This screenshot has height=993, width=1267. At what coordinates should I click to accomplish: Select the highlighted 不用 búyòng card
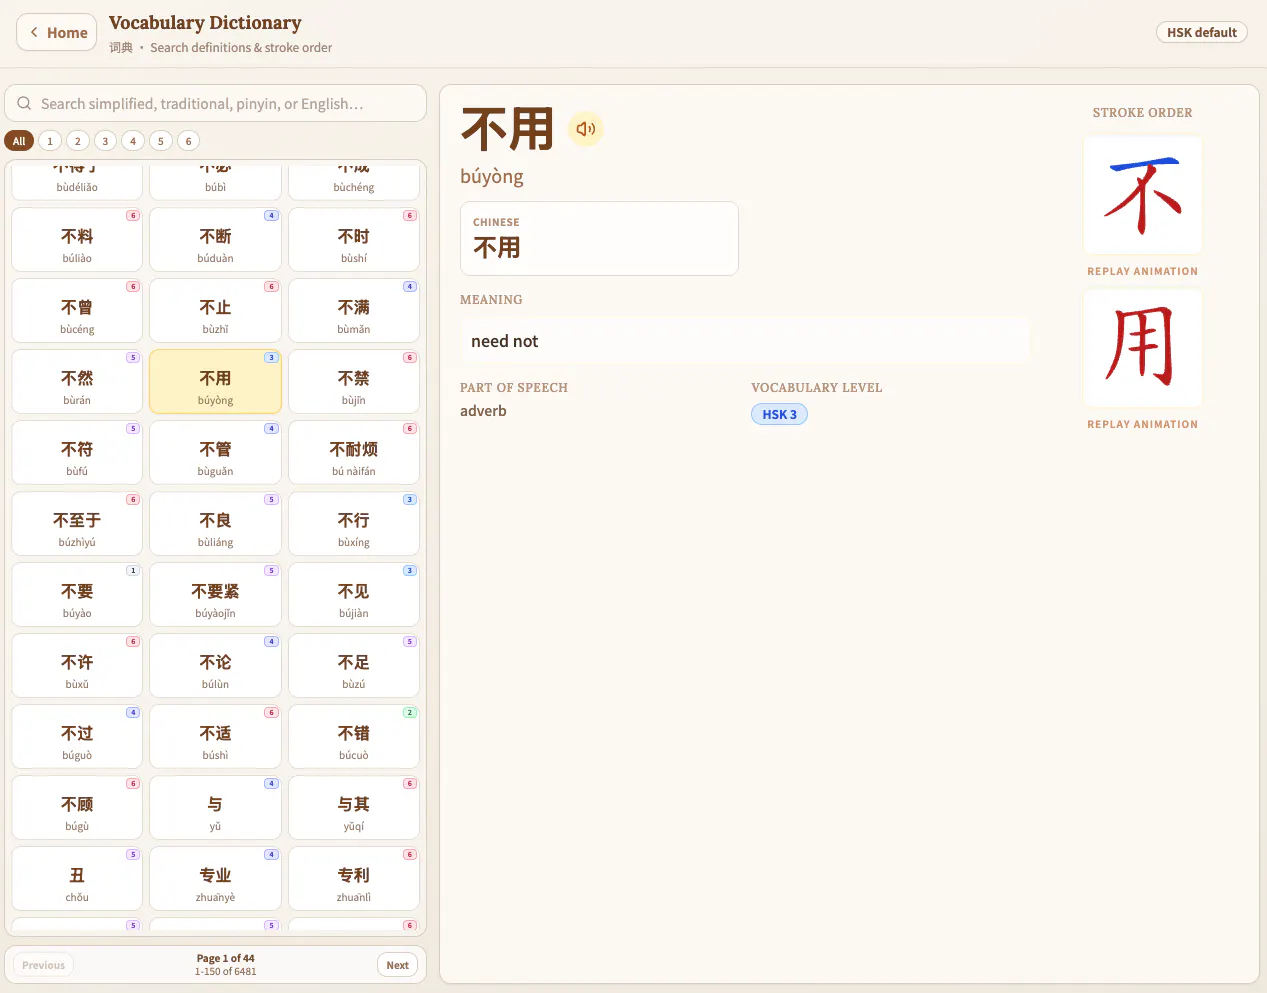215,382
